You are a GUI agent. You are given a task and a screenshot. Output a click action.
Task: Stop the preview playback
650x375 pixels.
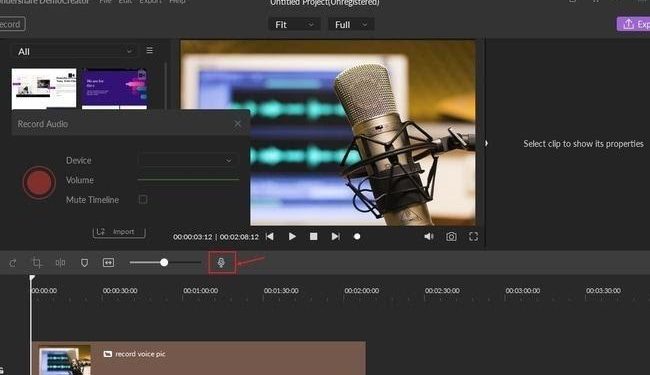tap(314, 236)
